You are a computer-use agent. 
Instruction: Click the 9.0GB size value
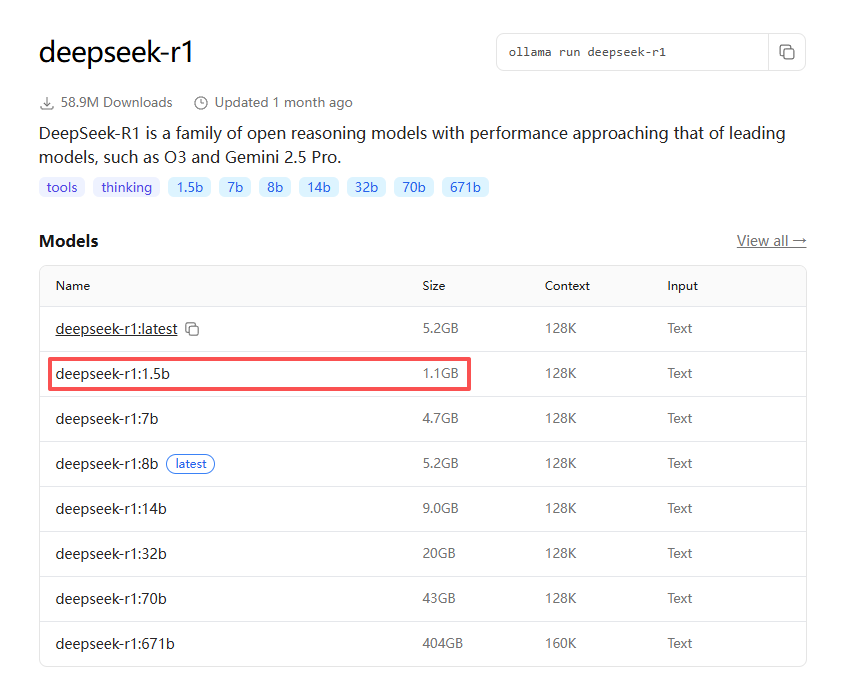tap(440, 509)
